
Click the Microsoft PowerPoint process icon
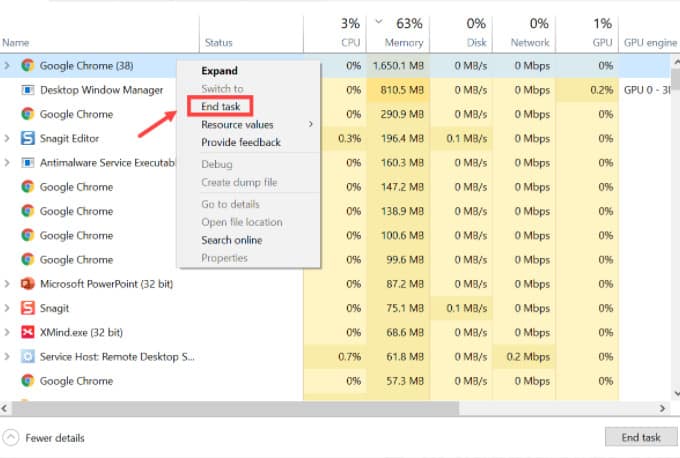tap(28, 284)
